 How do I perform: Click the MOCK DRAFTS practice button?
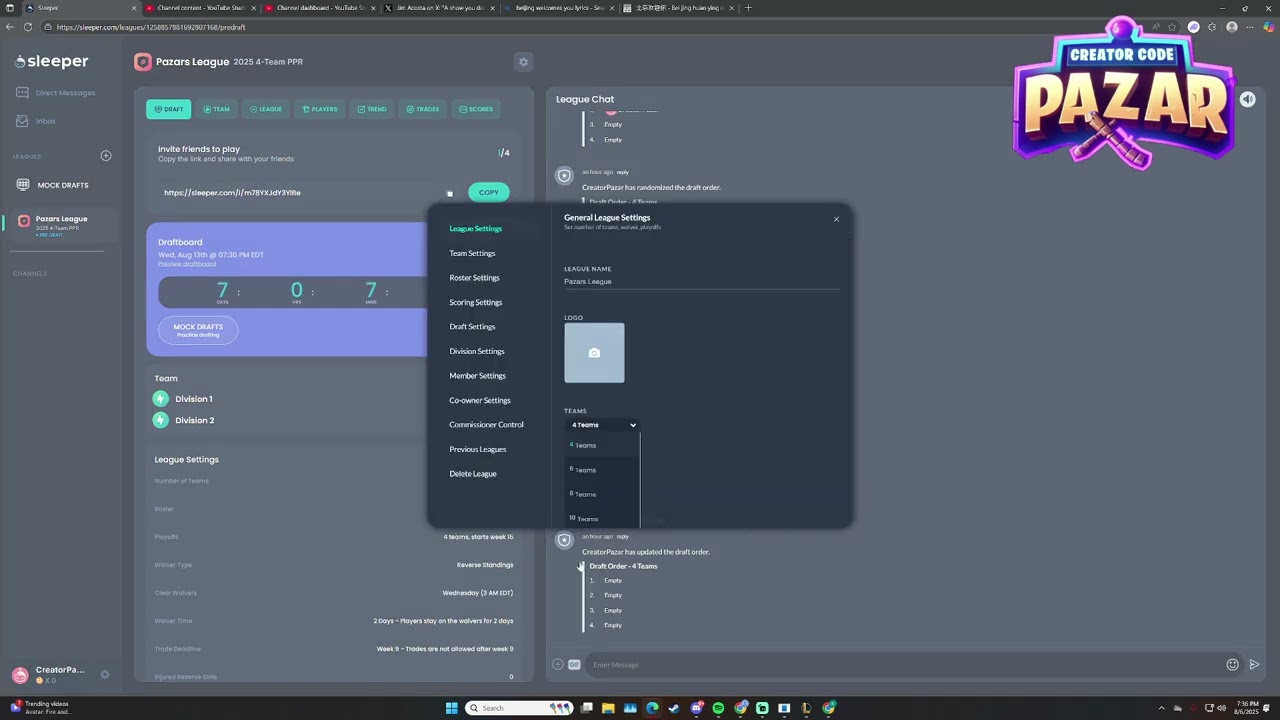(x=198, y=330)
